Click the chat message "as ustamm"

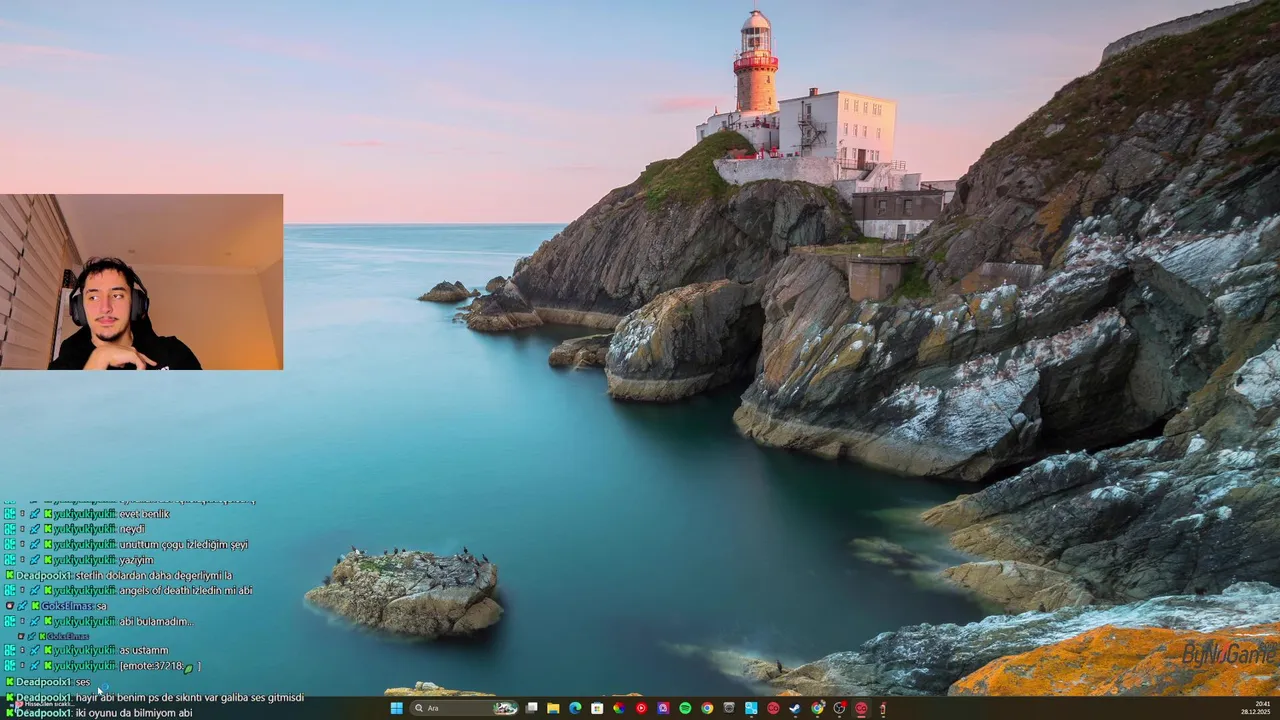tap(144, 650)
